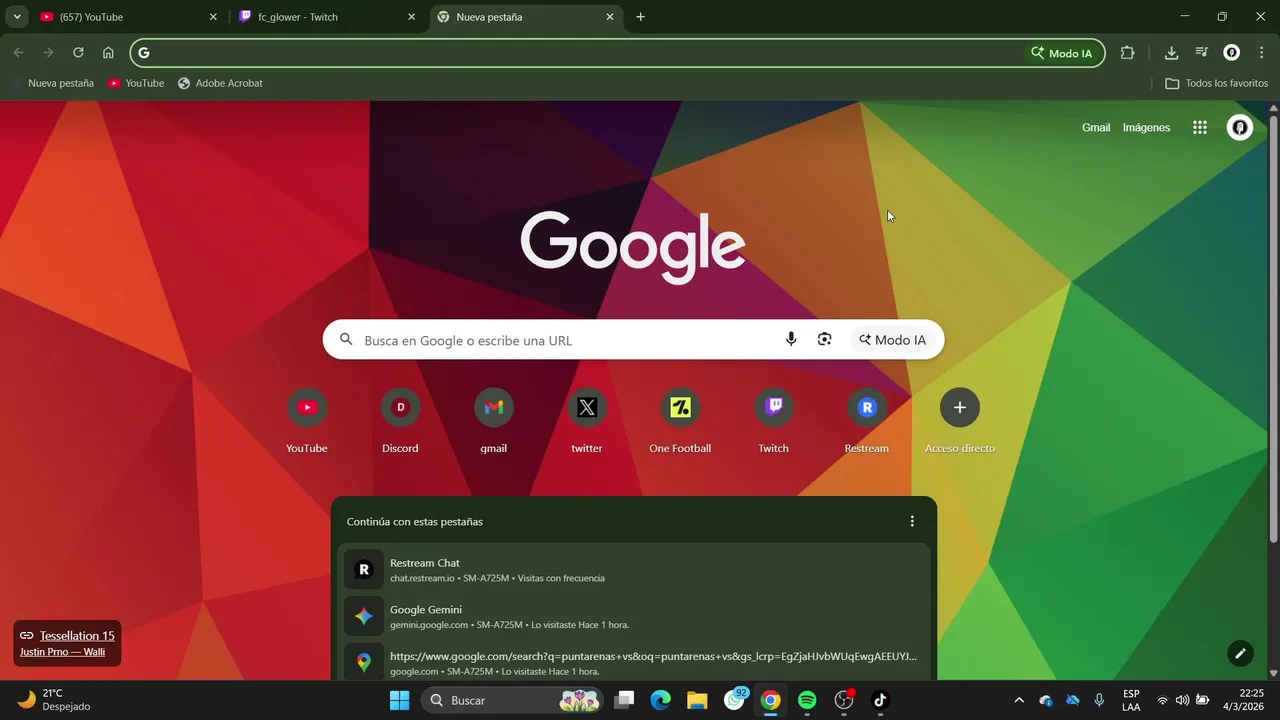Viewport: 1280px width, 720px height.
Task: Open Spotify from the taskbar
Action: coord(807,700)
